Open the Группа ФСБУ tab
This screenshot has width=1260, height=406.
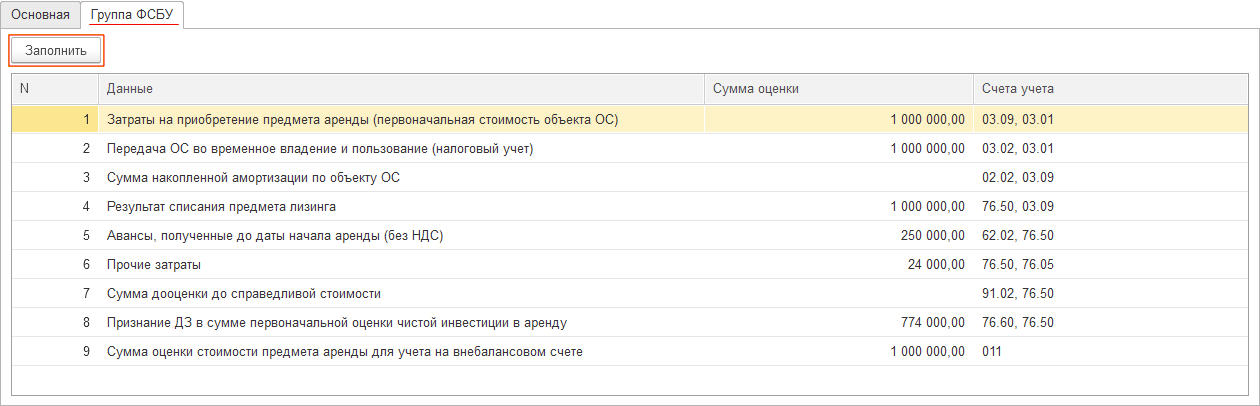pyautogui.click(x=130, y=15)
